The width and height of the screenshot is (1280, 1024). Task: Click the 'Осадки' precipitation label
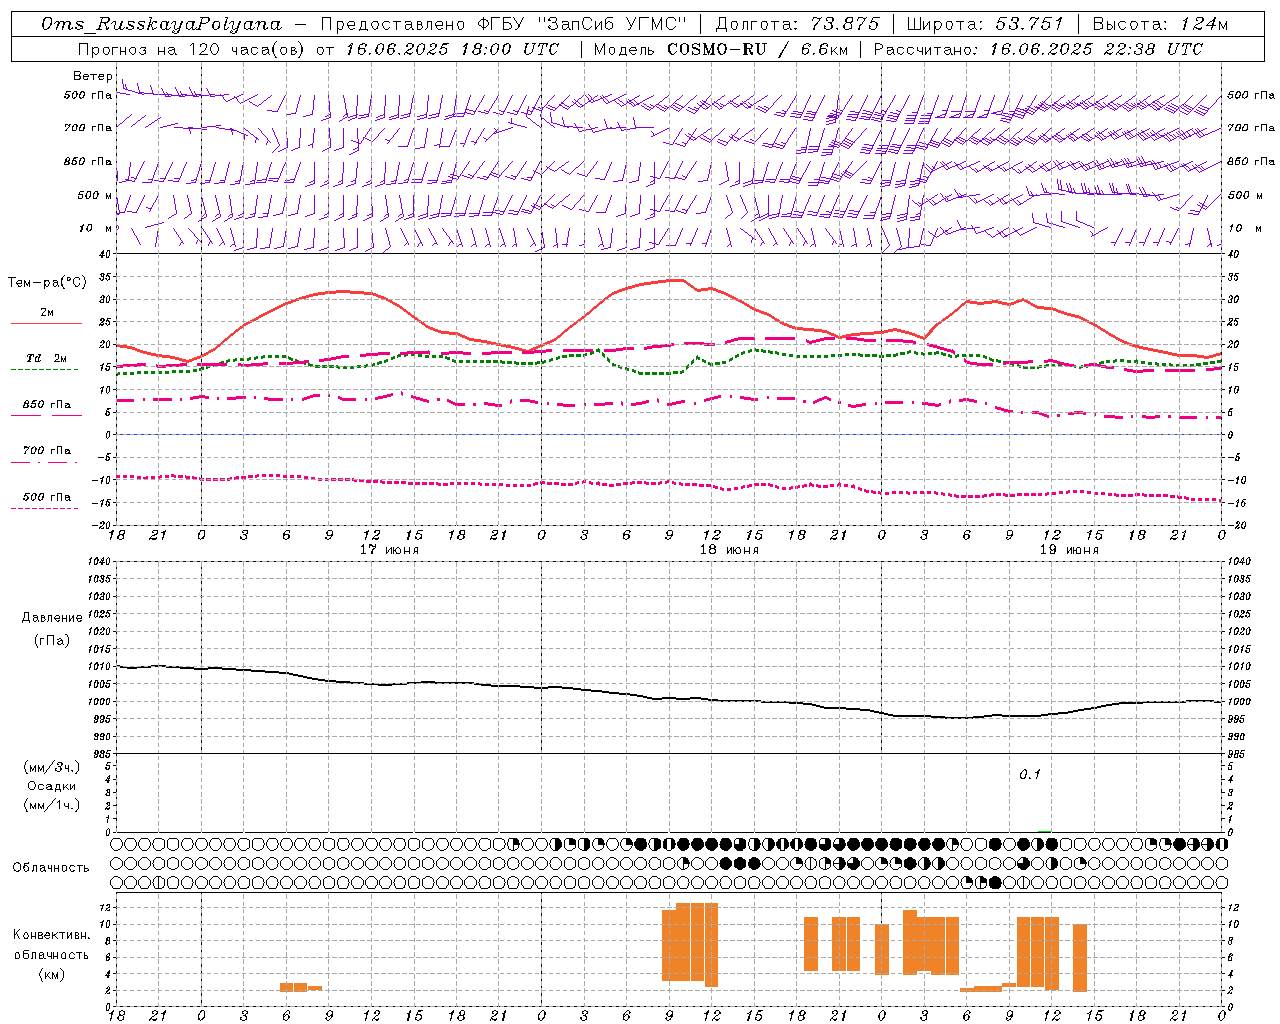pos(52,786)
